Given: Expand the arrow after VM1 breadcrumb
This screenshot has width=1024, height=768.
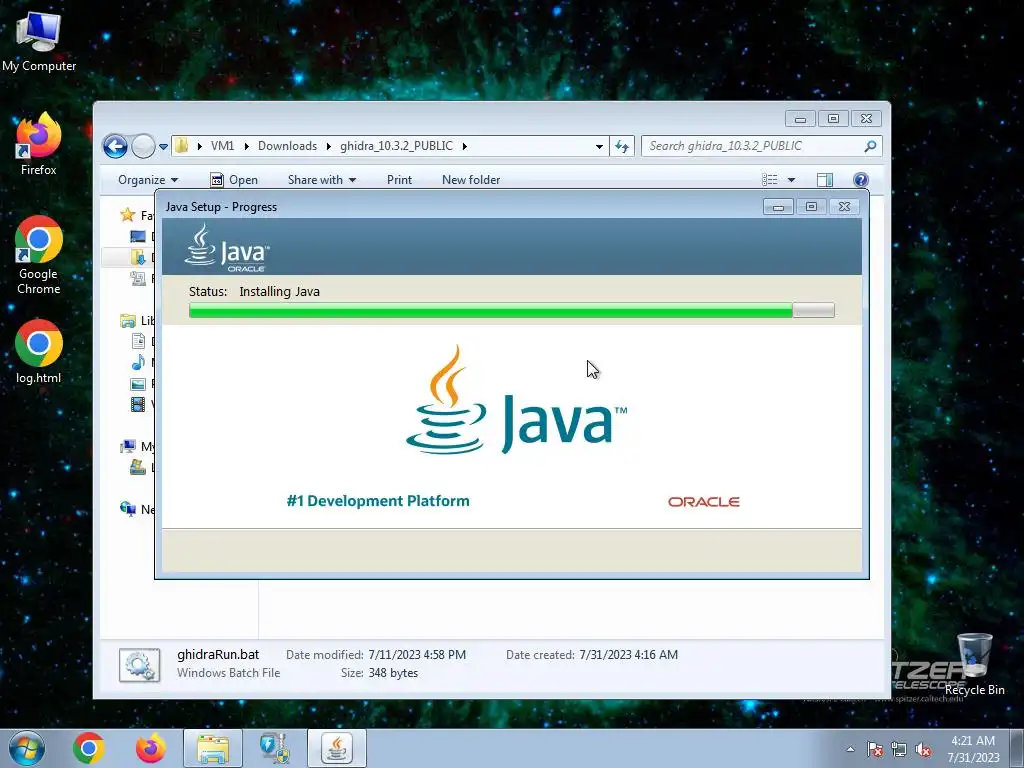Looking at the screenshot, I should click(246, 146).
